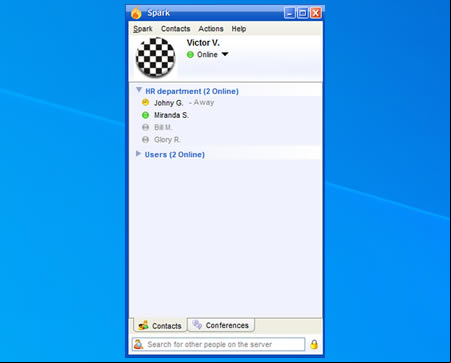Expand the Users group
Image resolution: width=451 pixels, height=363 pixels.
138,154
